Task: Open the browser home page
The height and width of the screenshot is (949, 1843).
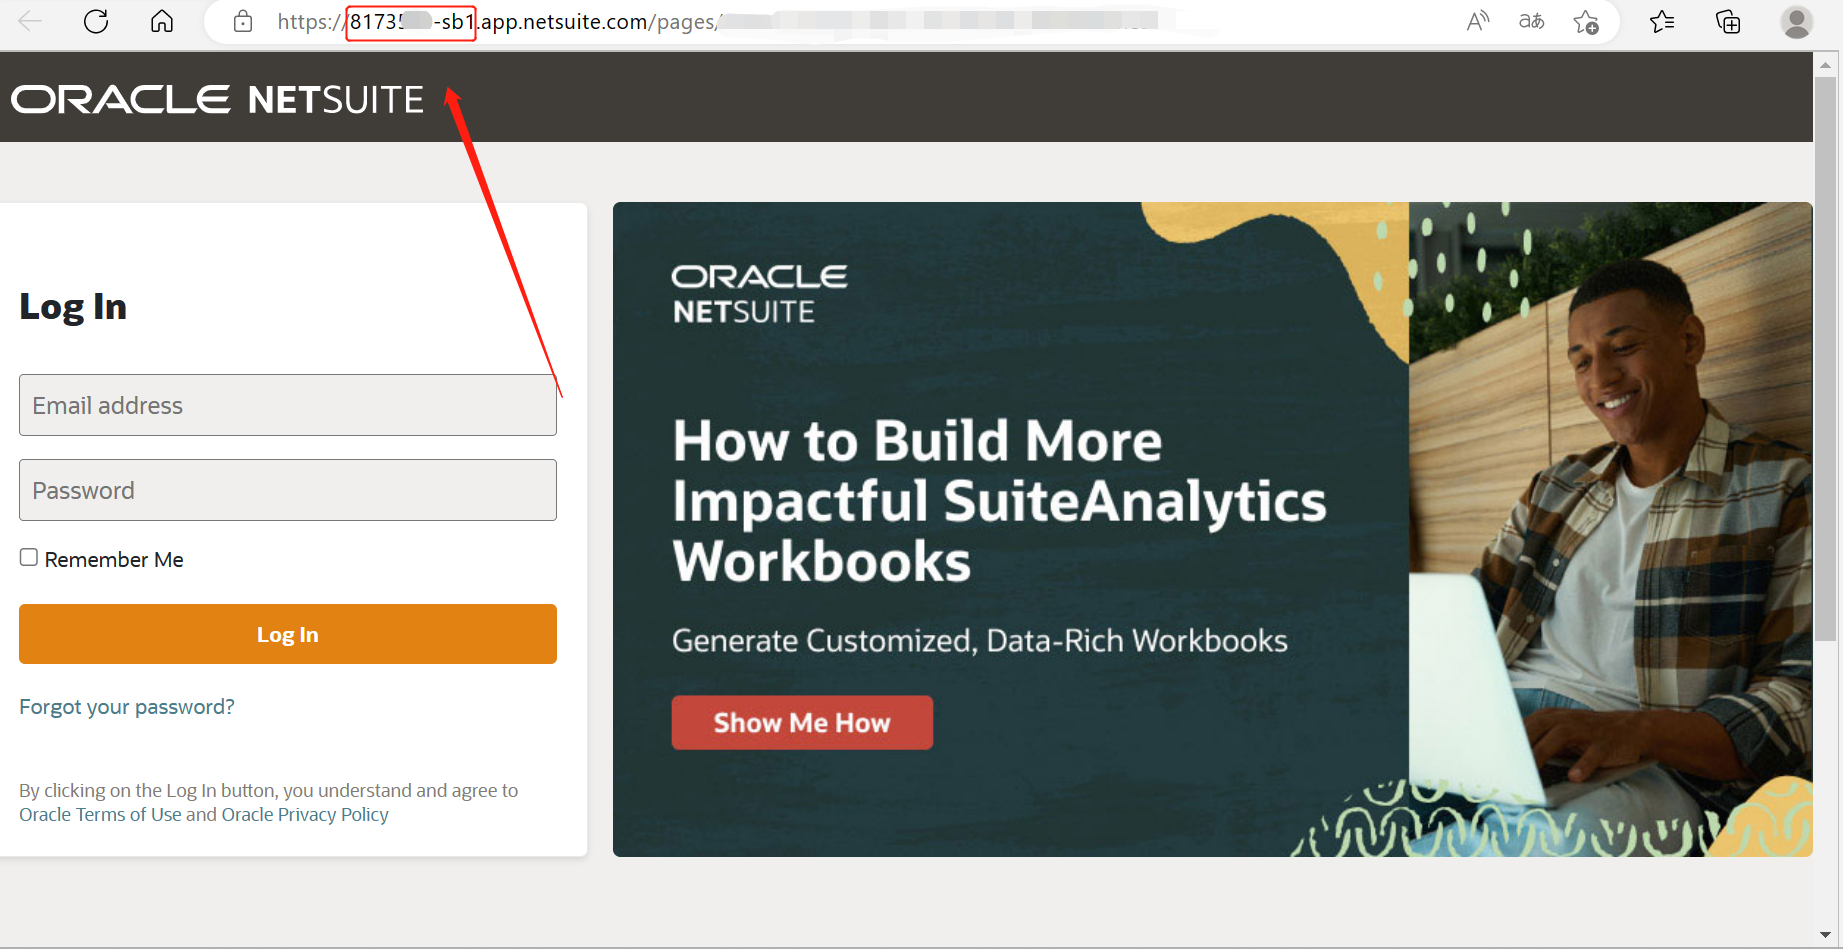Action: (x=162, y=21)
